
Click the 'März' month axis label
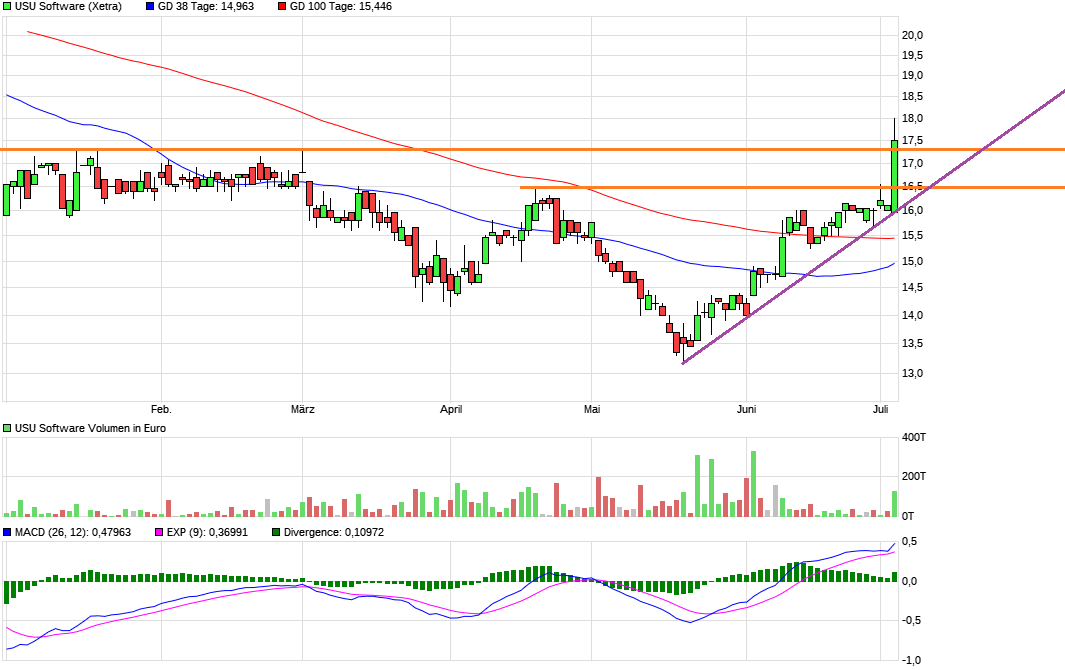coord(302,409)
